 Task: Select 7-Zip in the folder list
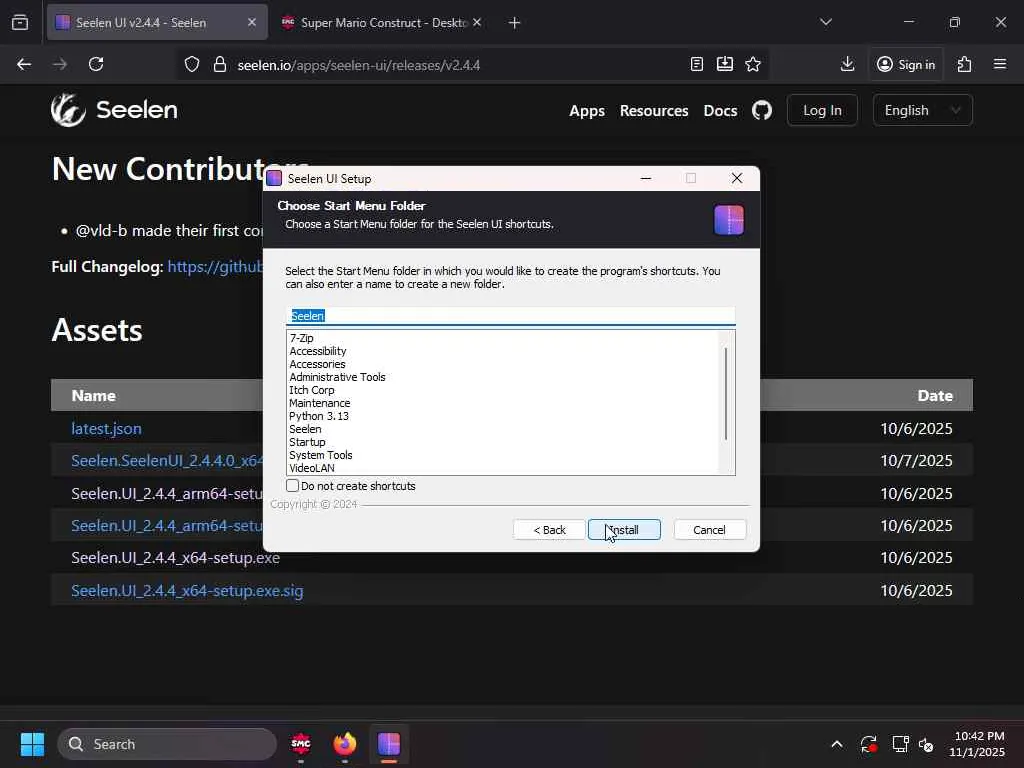[x=302, y=338]
